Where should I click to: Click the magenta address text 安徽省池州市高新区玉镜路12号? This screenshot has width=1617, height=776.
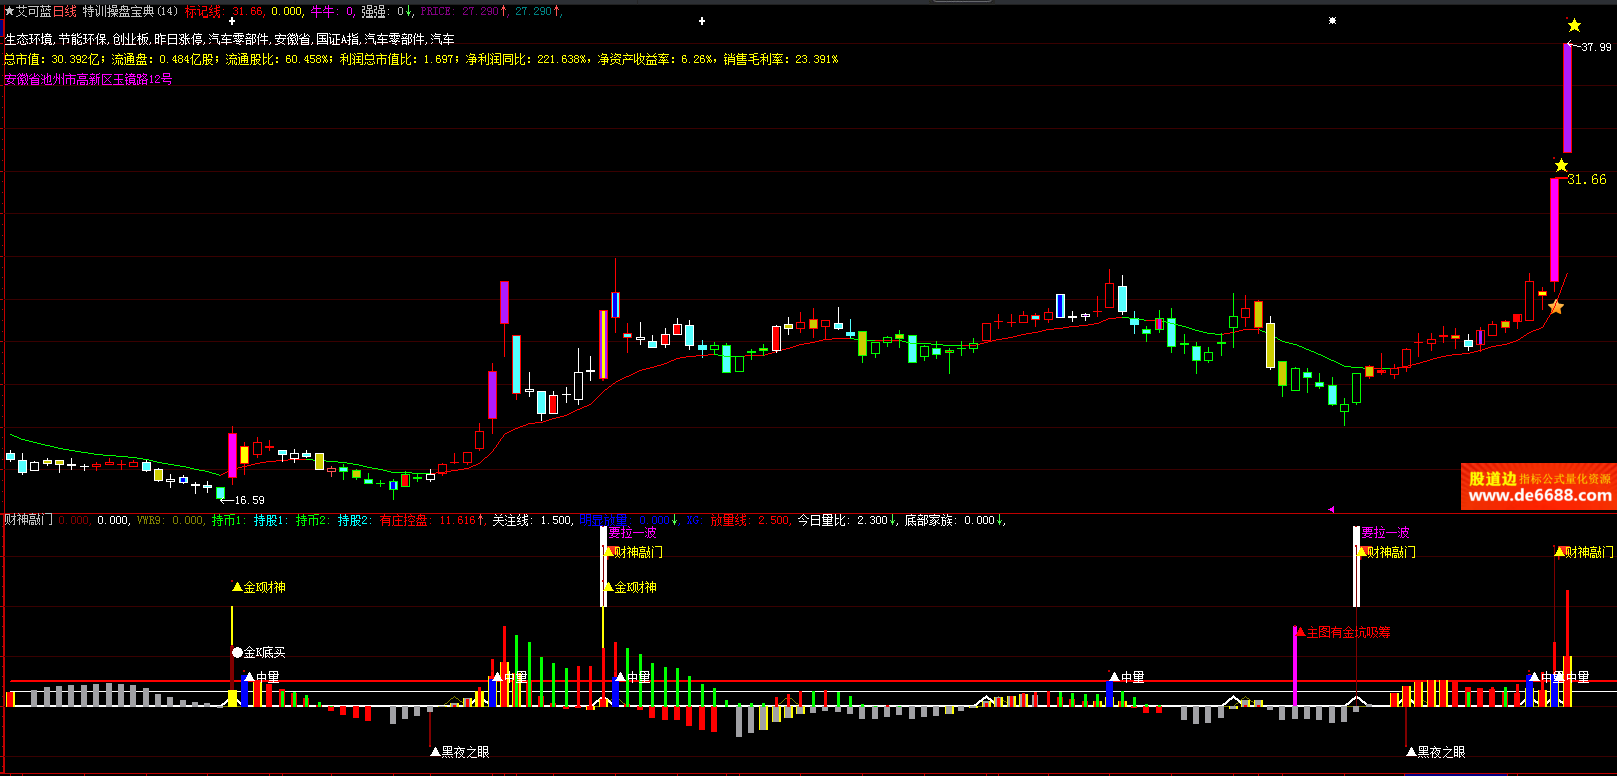coord(89,79)
